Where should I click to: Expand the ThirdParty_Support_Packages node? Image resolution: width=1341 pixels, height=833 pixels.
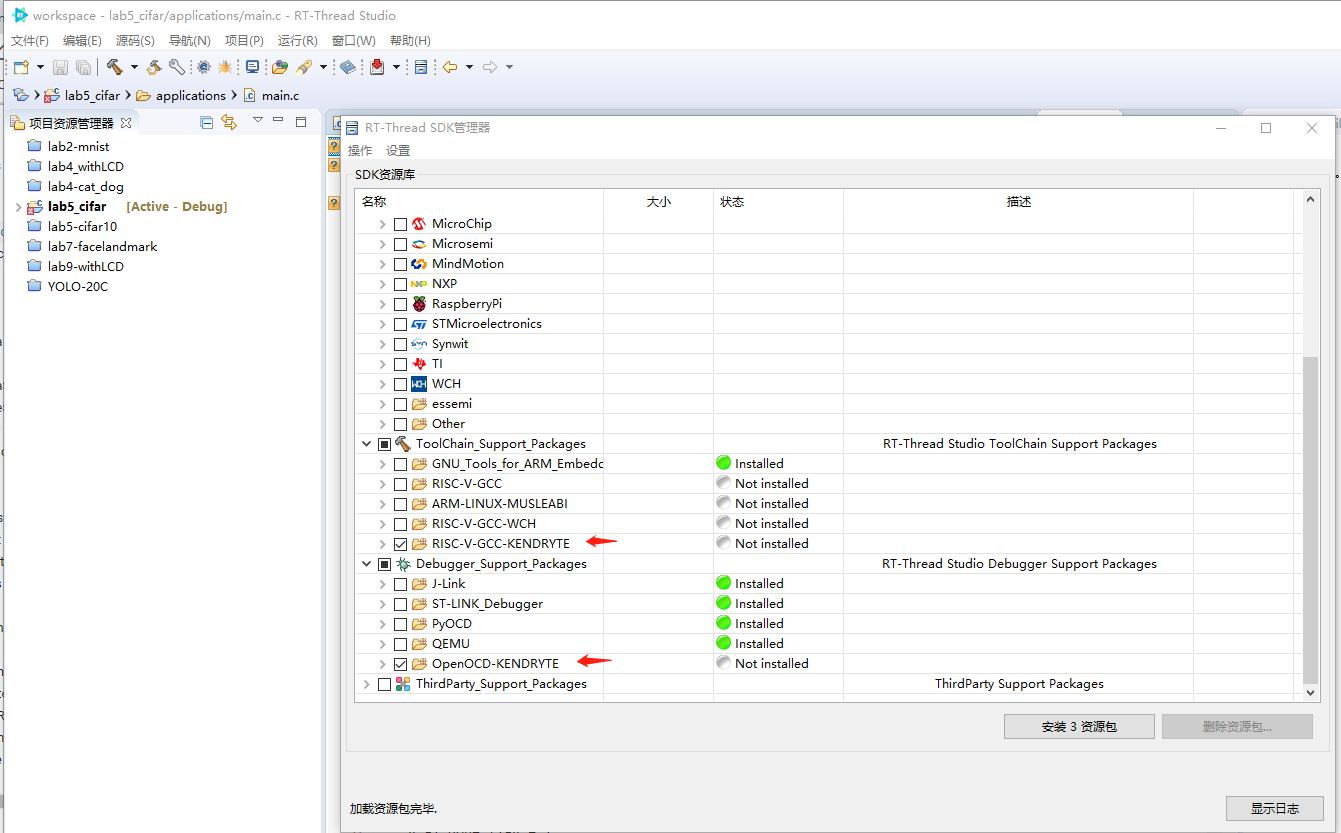coord(367,684)
